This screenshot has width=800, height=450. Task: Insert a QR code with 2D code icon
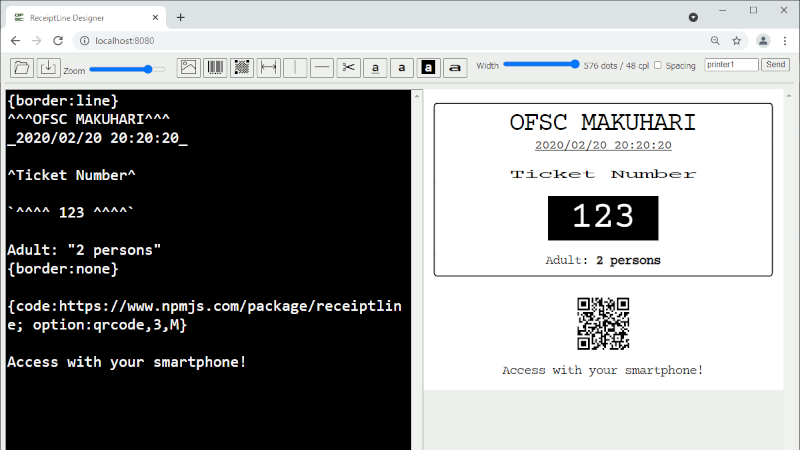(x=242, y=67)
